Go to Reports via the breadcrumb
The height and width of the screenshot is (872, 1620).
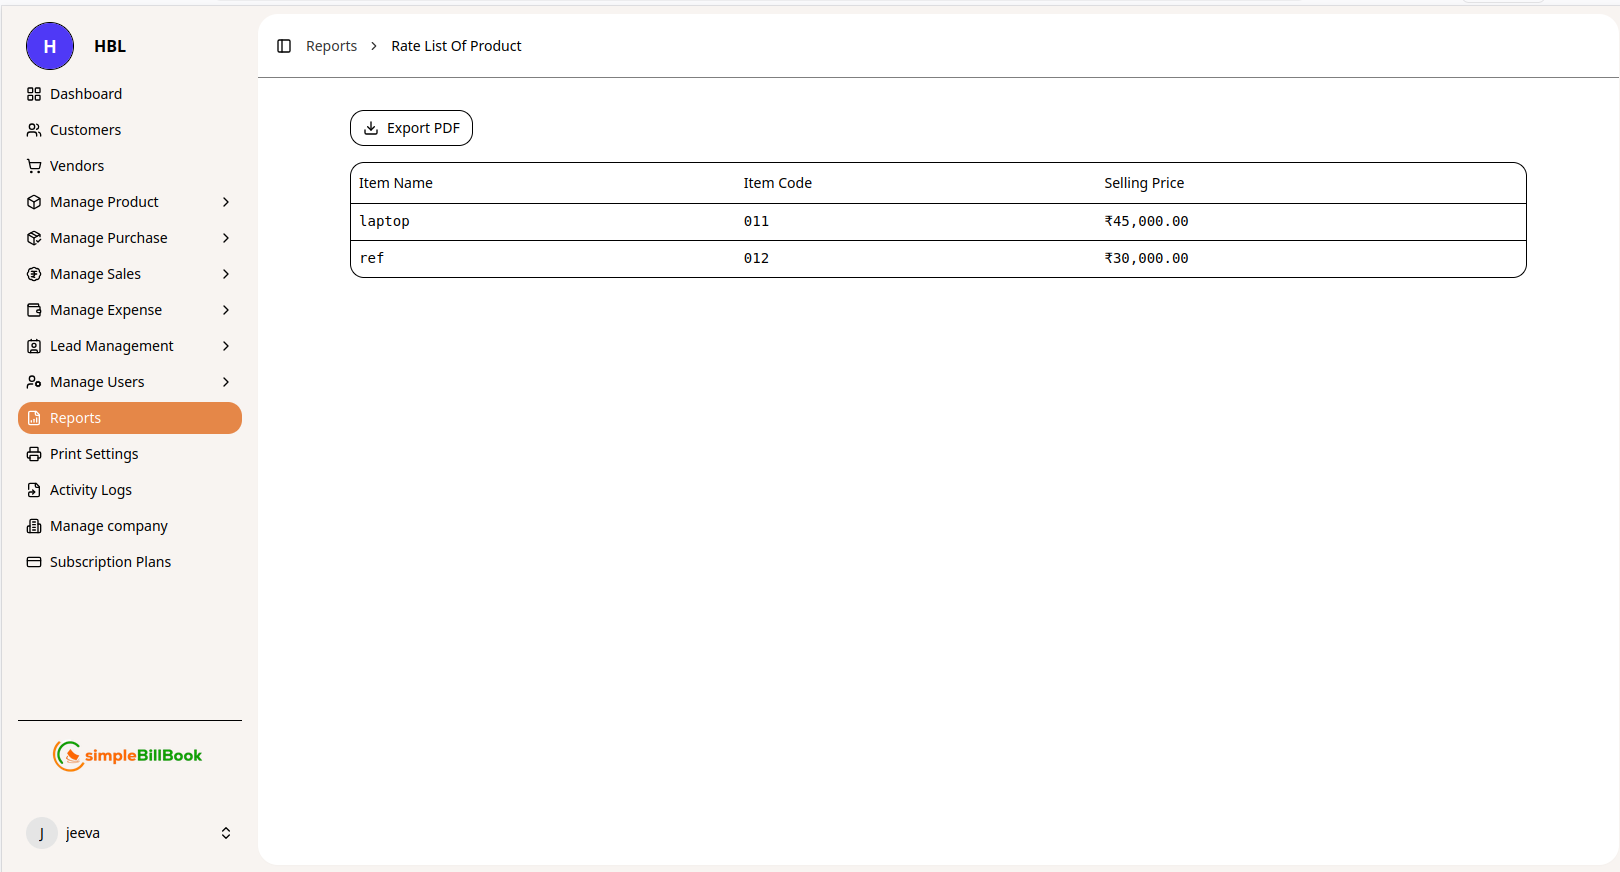coord(331,46)
